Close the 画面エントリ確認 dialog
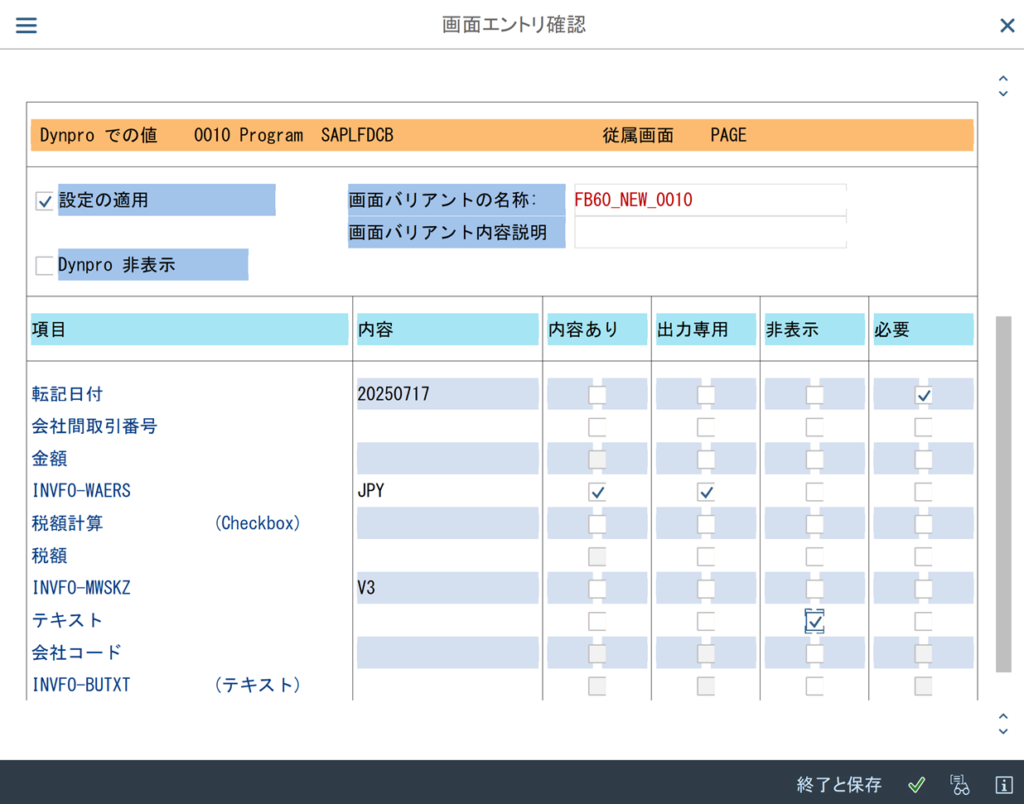This screenshot has width=1024, height=804. click(x=1007, y=25)
